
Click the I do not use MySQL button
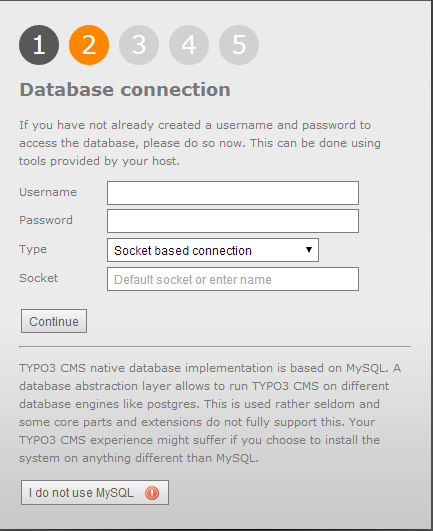95,492
